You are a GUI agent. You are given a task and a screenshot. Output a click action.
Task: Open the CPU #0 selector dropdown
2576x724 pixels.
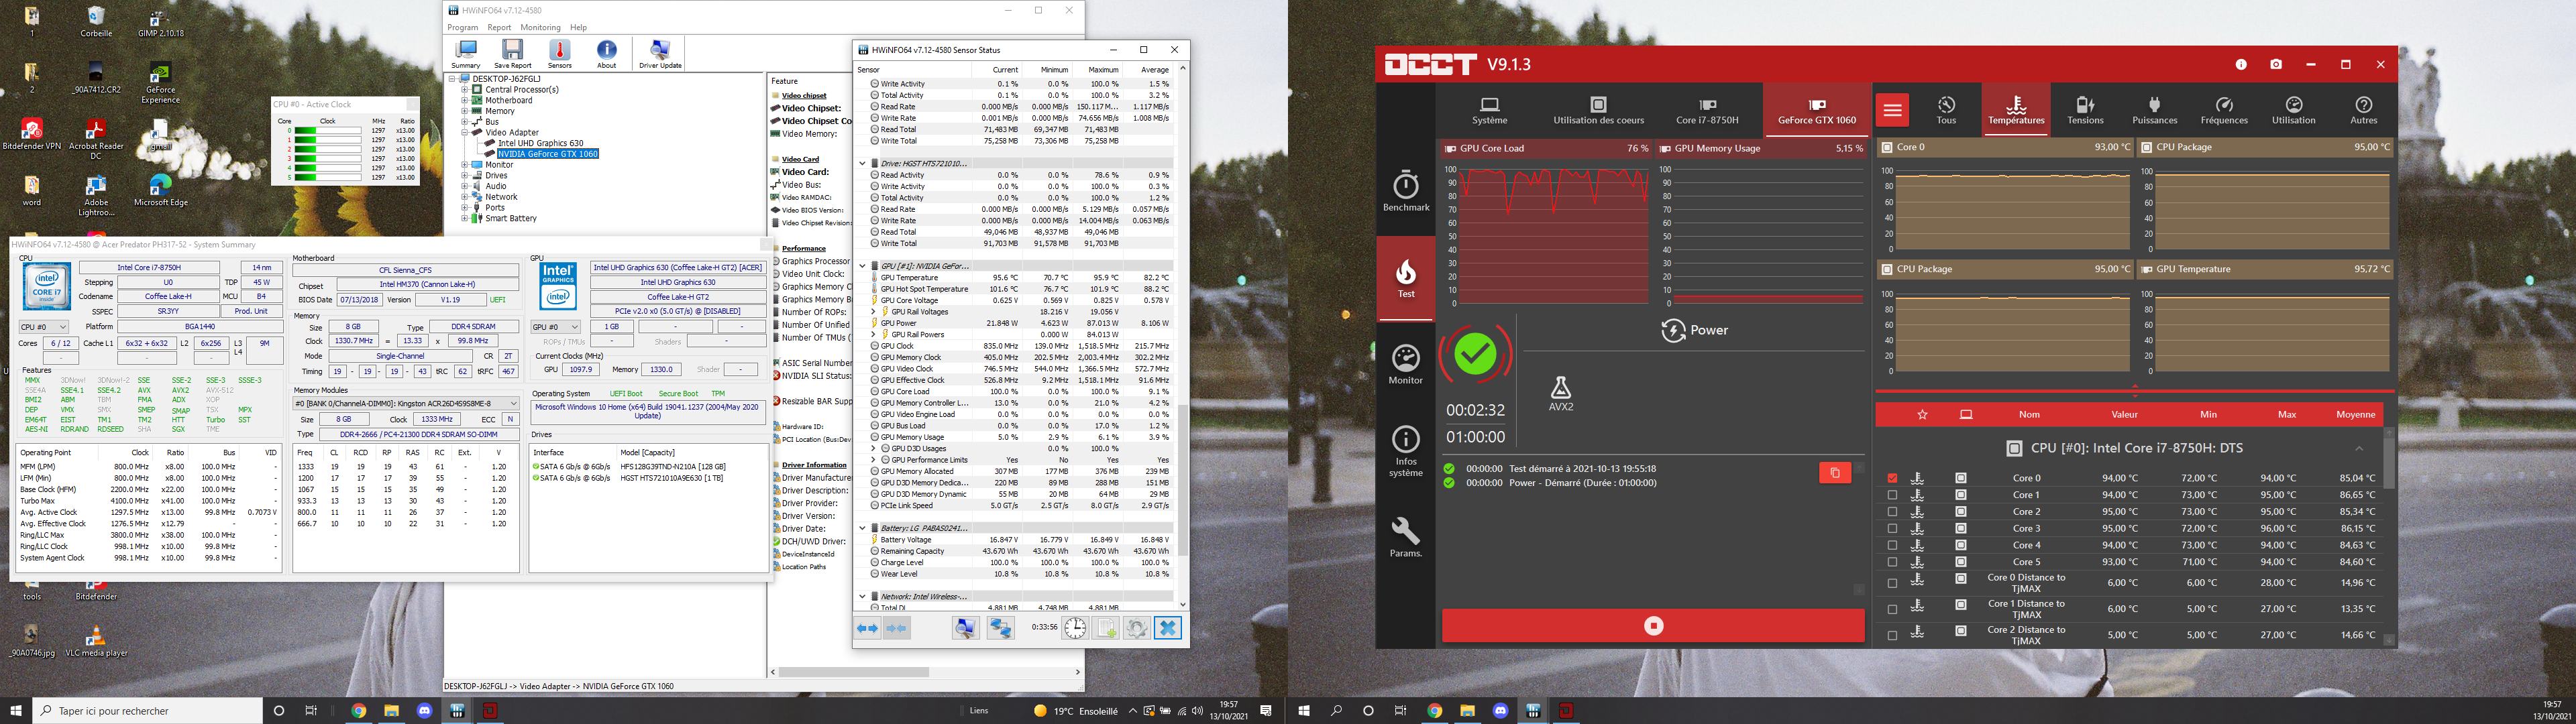pos(44,327)
